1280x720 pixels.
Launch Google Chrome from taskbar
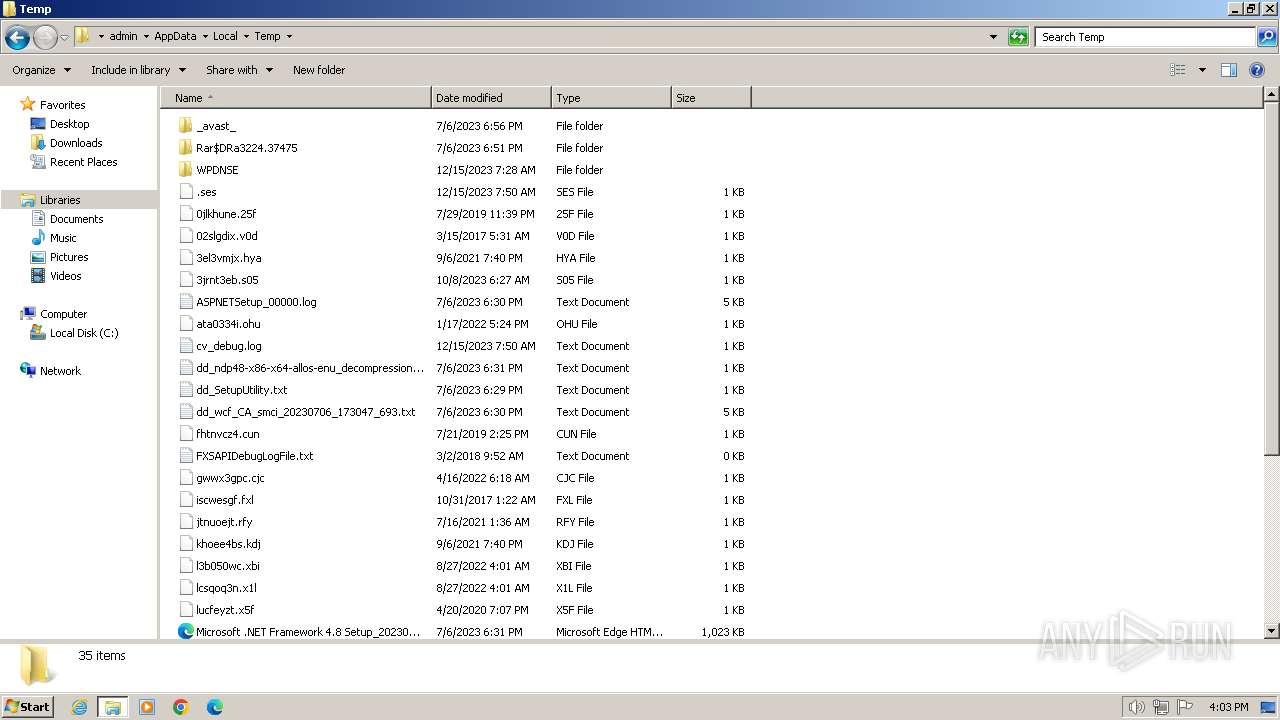(181, 707)
